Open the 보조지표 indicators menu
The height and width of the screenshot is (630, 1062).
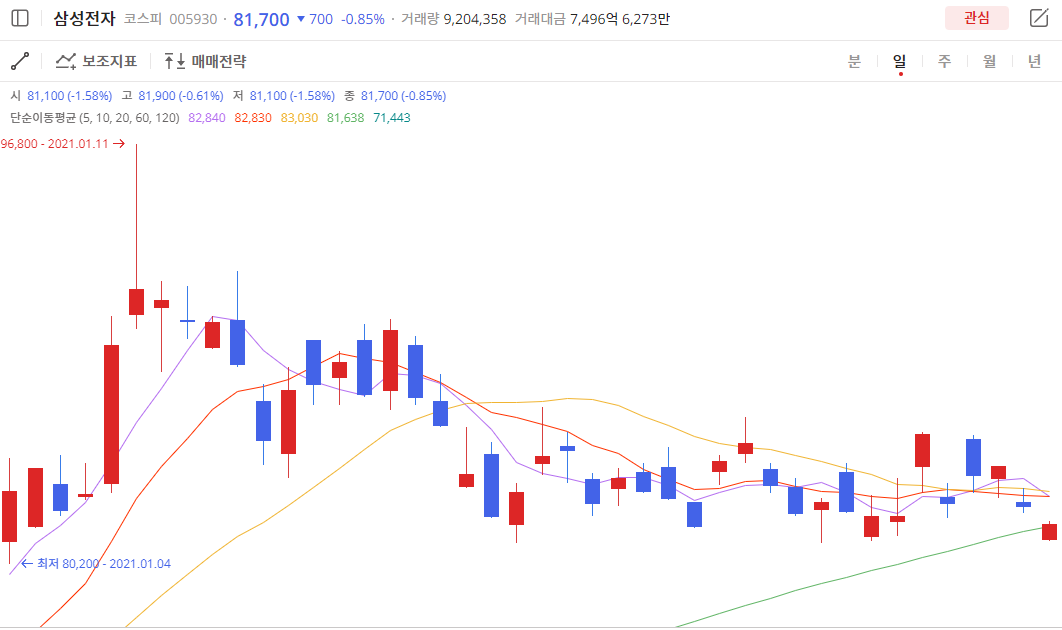pyautogui.click(x=96, y=61)
